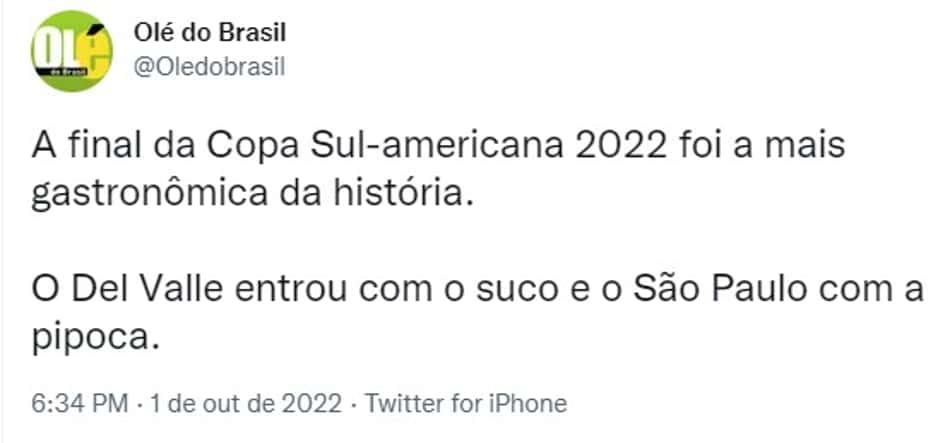Open the 1 de out de 2022 date
950x443 pixels.
coord(245,404)
